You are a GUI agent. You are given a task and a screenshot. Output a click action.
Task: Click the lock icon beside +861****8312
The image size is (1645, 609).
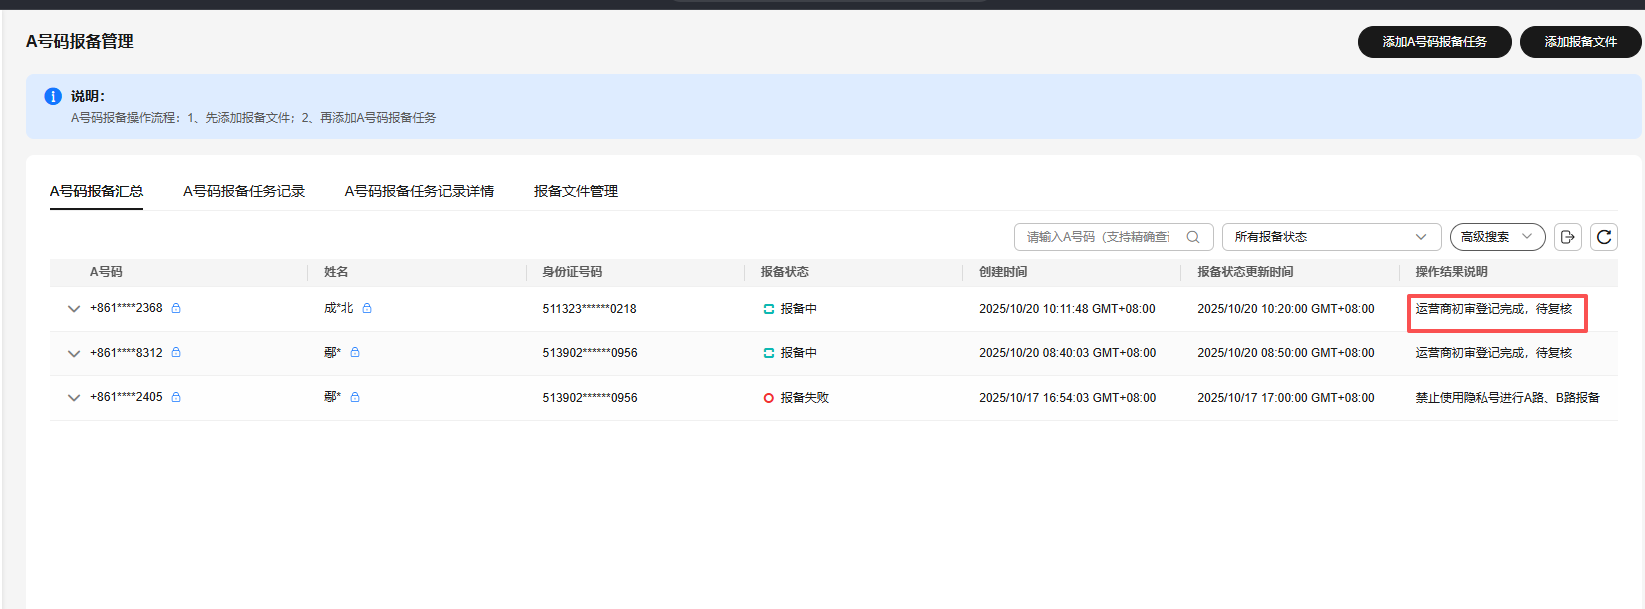176,352
